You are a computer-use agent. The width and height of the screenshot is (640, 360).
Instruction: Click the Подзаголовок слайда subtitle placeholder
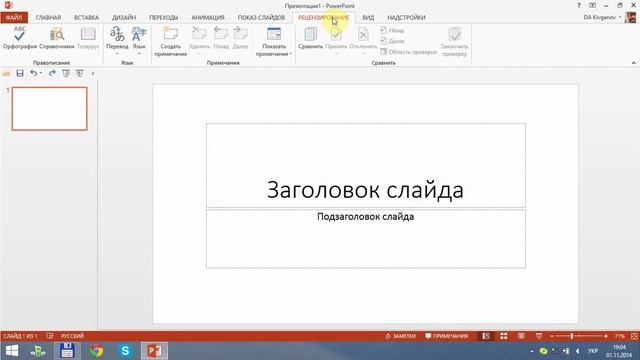point(366,239)
